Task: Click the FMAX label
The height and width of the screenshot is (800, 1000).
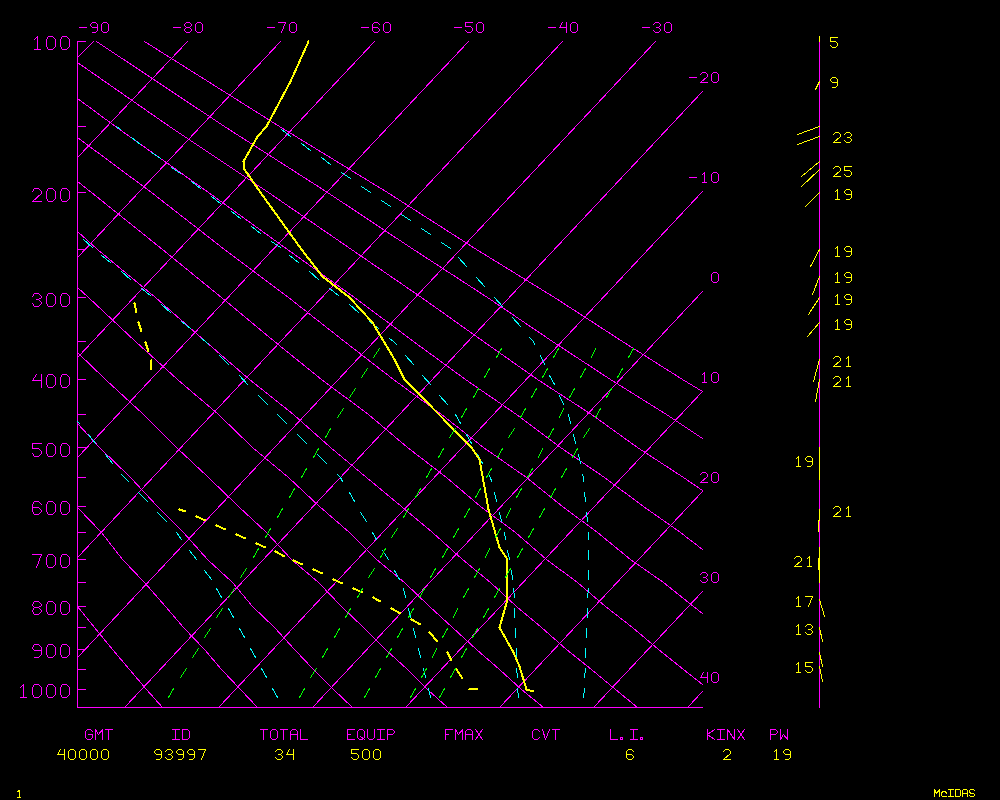Action: [463, 735]
